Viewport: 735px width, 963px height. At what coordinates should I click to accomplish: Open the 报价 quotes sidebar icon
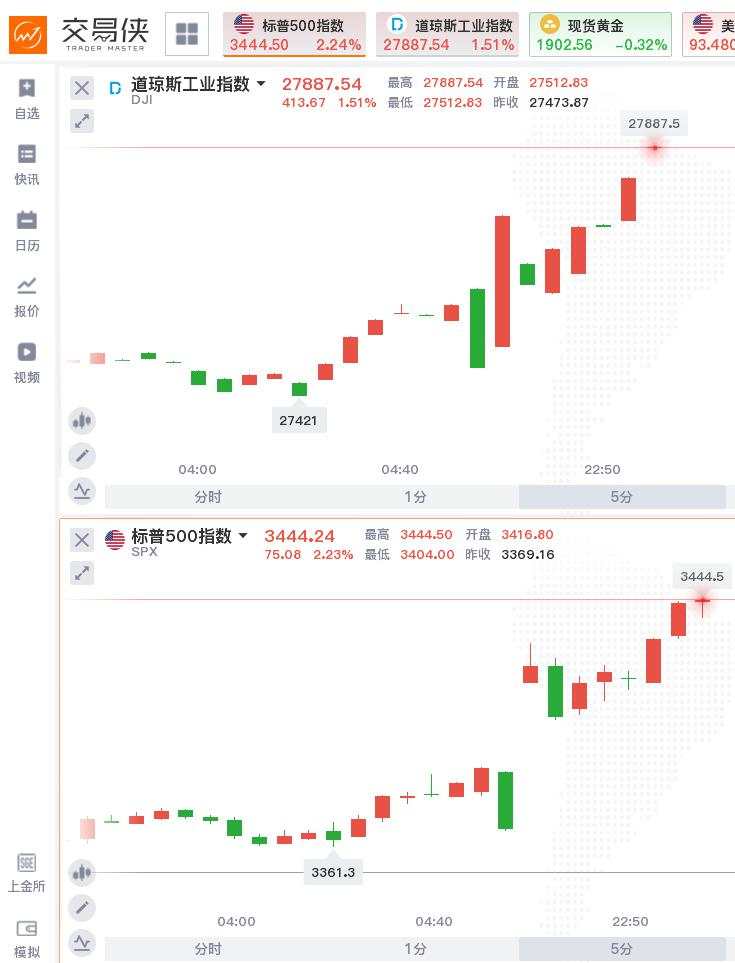click(27, 297)
